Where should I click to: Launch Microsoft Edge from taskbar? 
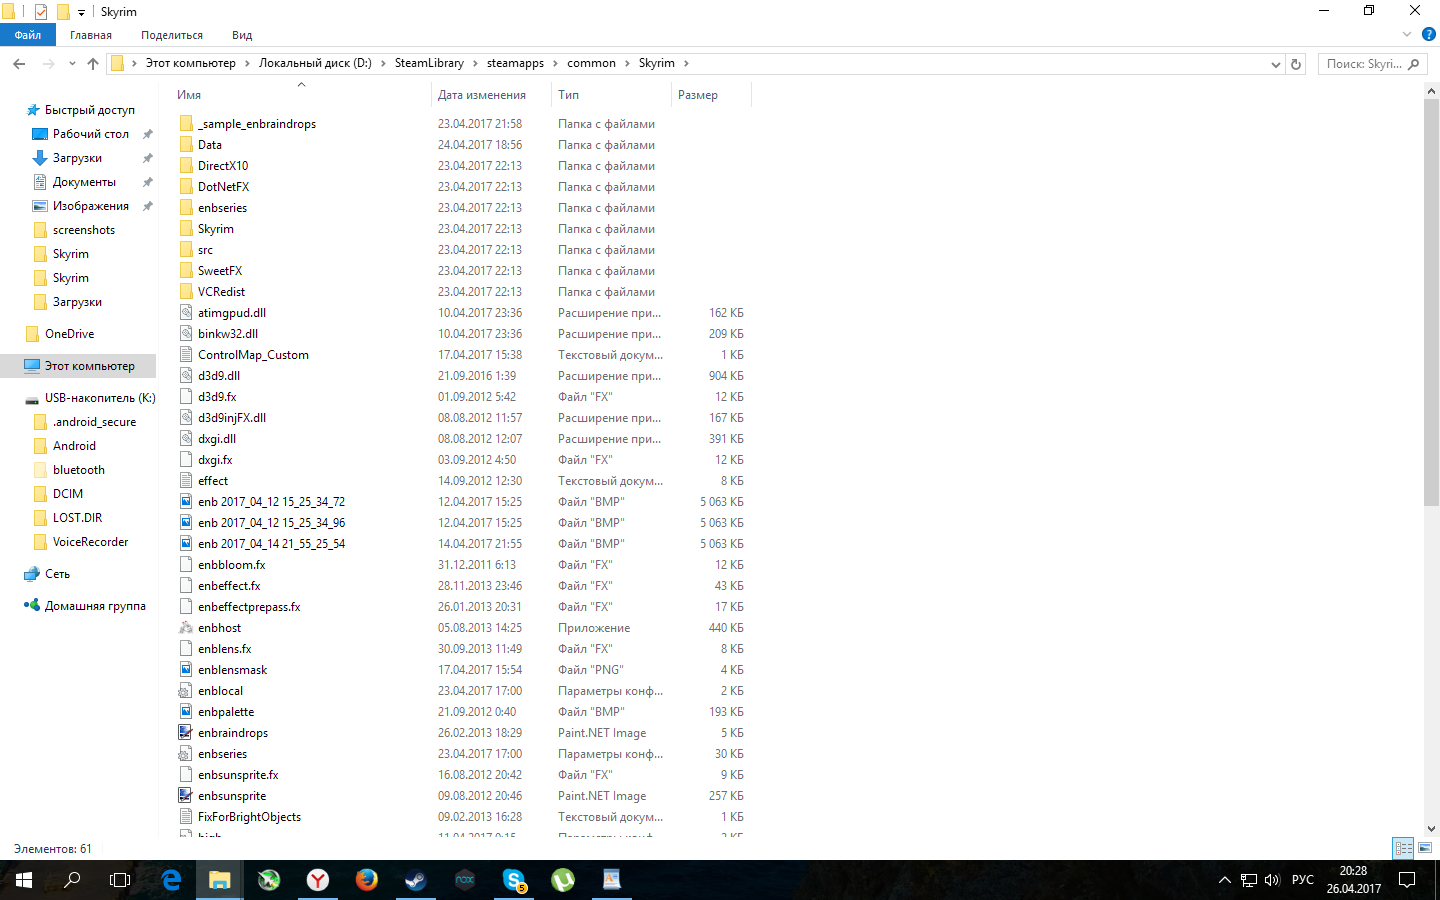[171, 880]
